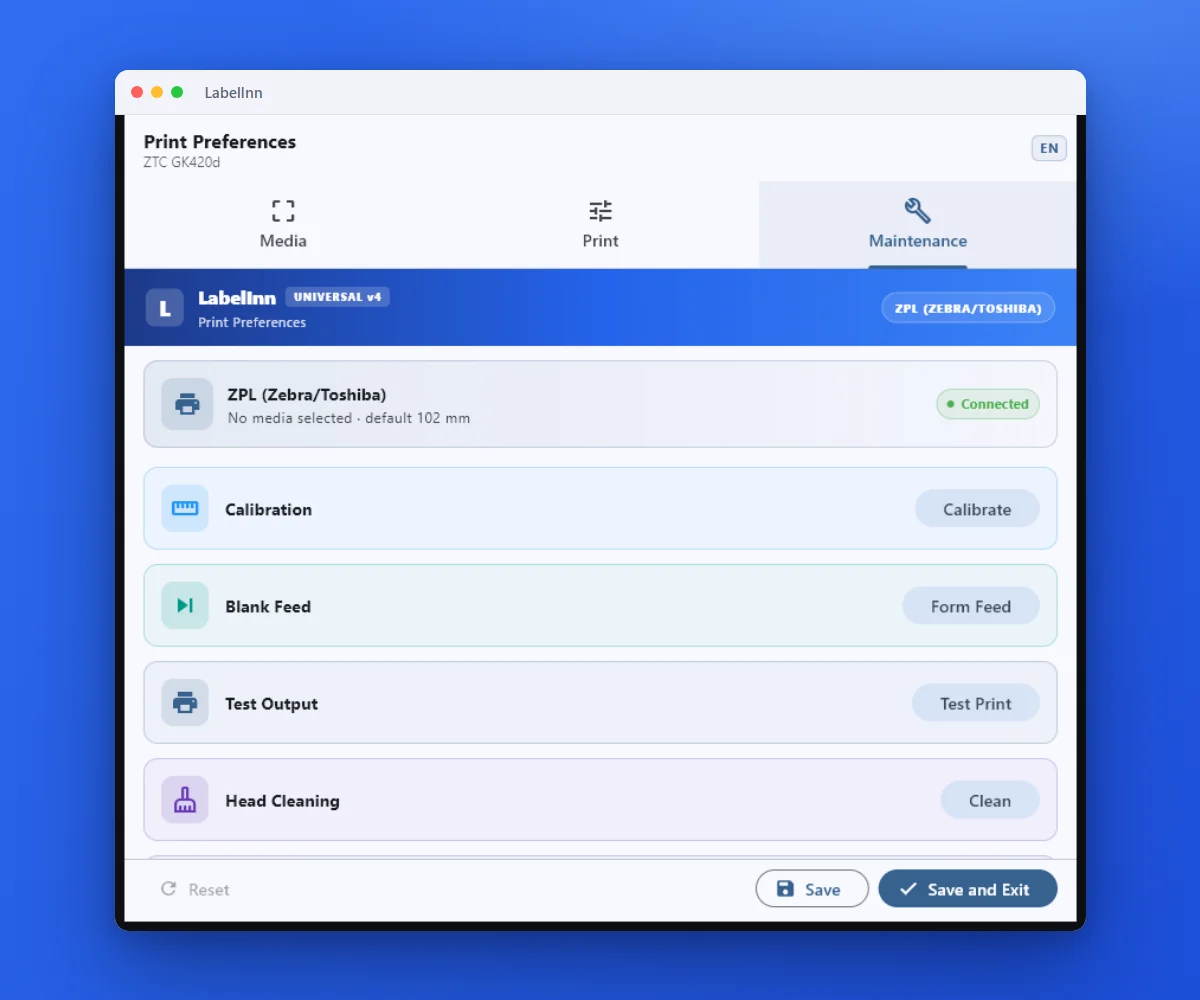Minimize the window with the yellow button
The width and height of the screenshot is (1200, 1000).
[157, 92]
